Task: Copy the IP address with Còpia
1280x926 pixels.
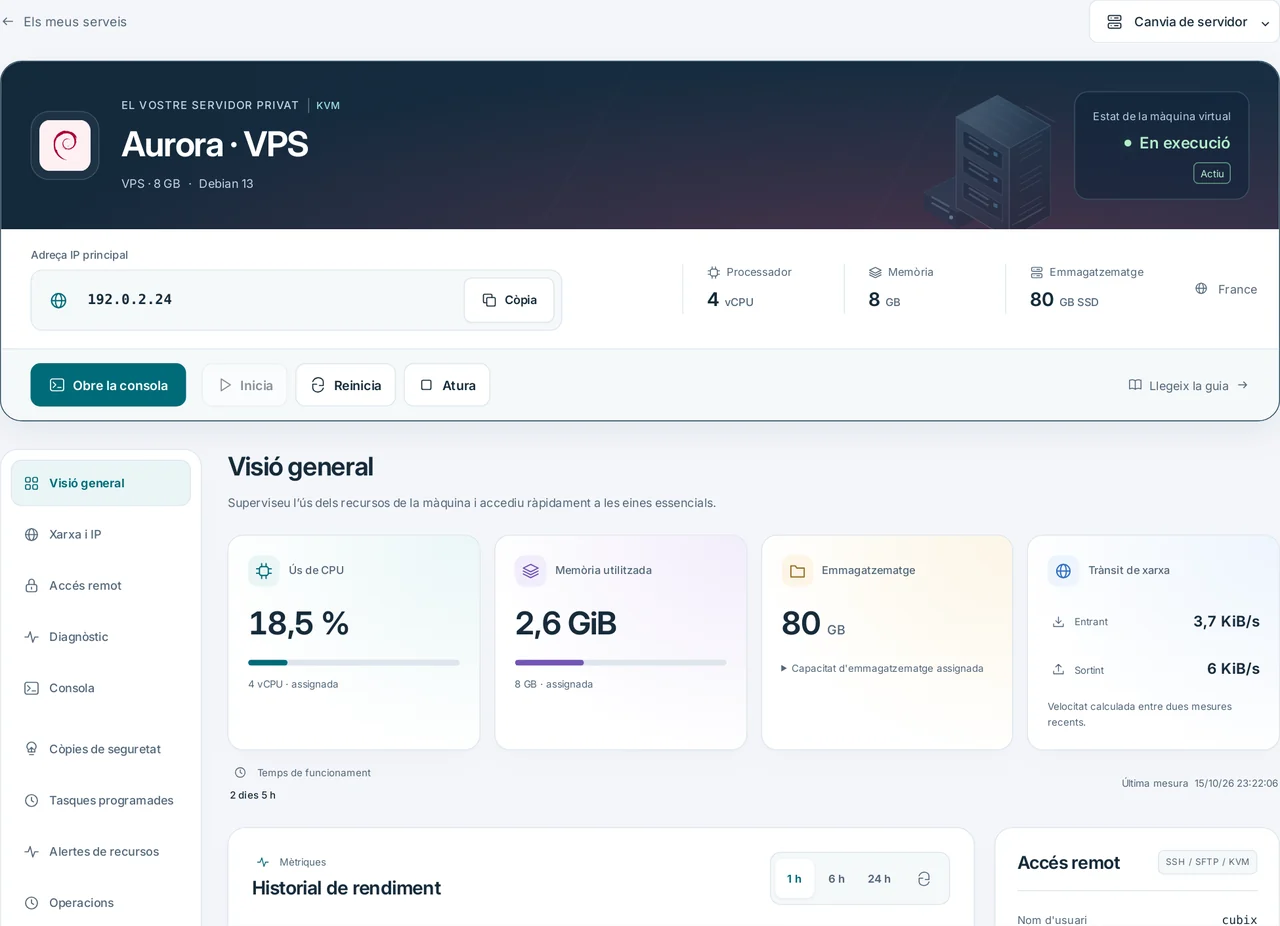Action: [x=509, y=300]
